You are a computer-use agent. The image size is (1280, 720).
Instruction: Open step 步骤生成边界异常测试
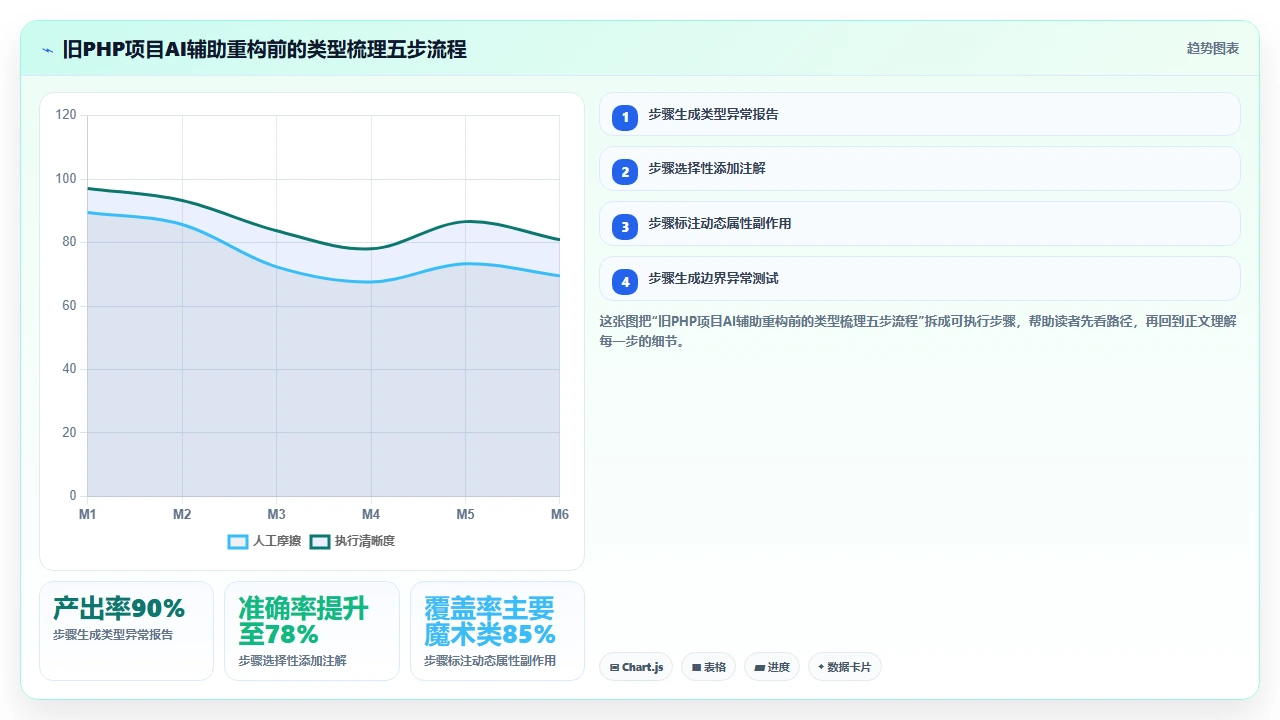pyautogui.click(x=920, y=279)
